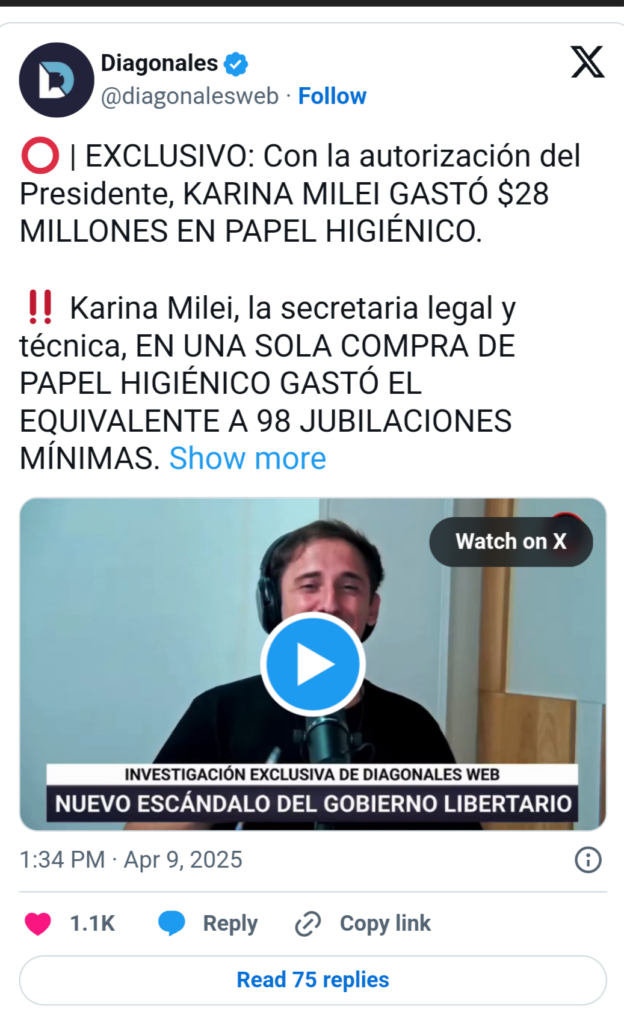The height and width of the screenshot is (1024, 624).
Task: Like the tweet with the heart icon
Action: coord(38,923)
